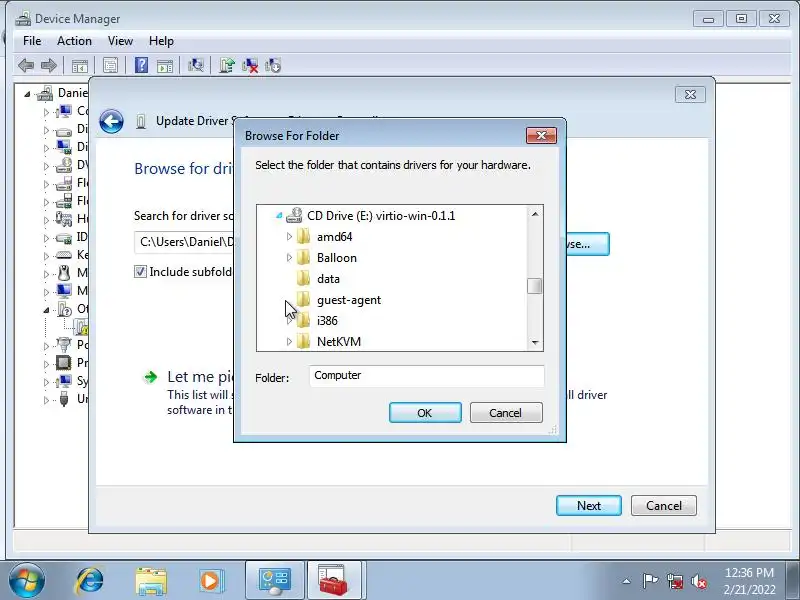Collapse the Other devices category in device tree

[x=46, y=310]
